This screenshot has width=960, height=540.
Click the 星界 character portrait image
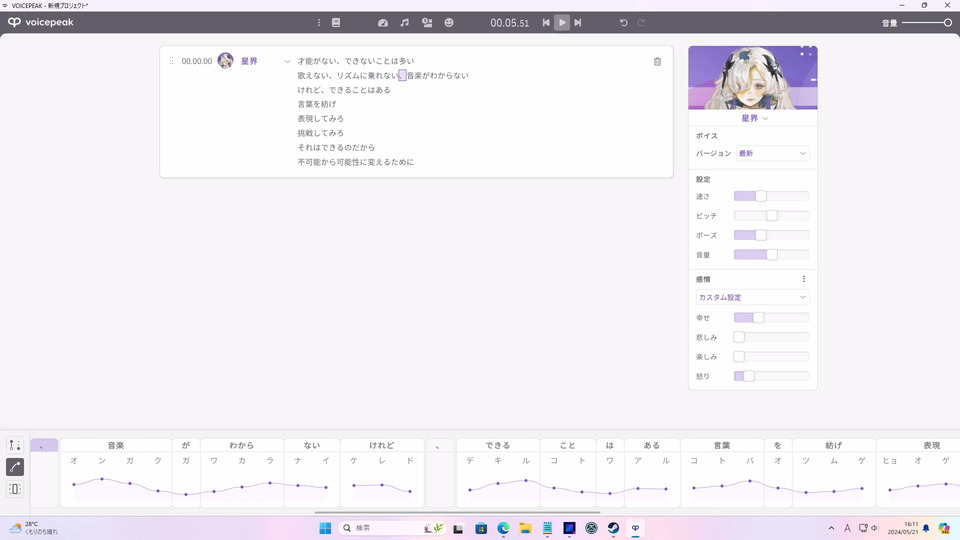coord(752,78)
